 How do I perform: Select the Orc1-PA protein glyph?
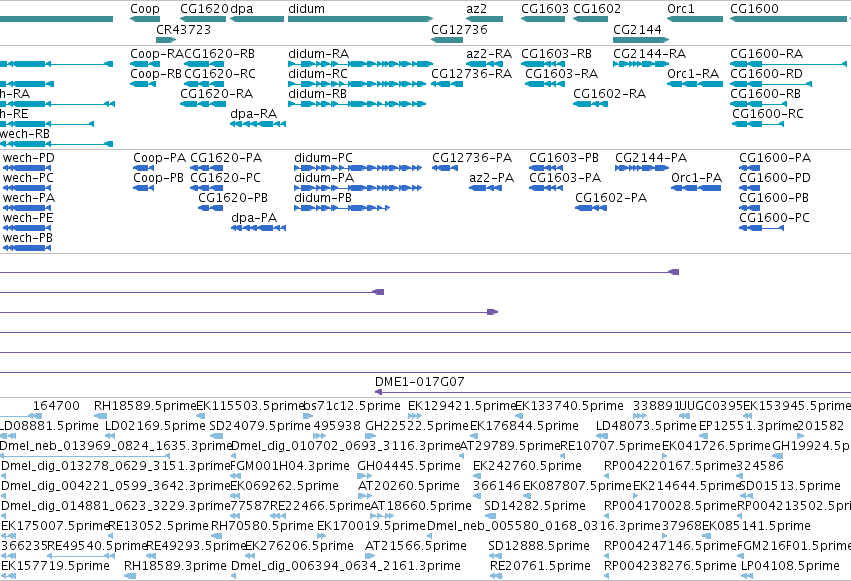[x=696, y=188]
